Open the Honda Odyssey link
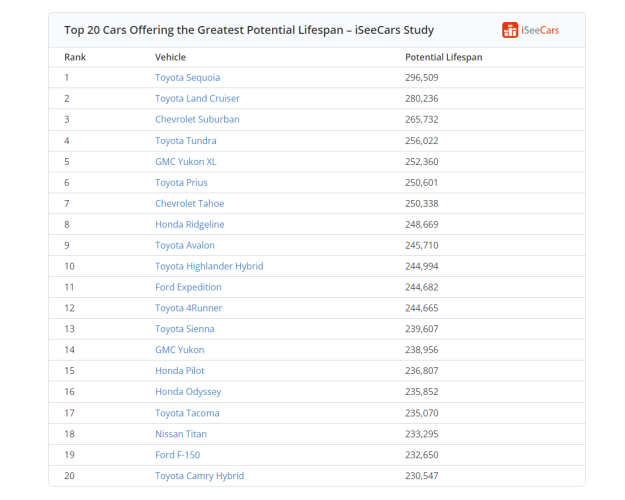The height and width of the screenshot is (500, 625). coord(188,392)
